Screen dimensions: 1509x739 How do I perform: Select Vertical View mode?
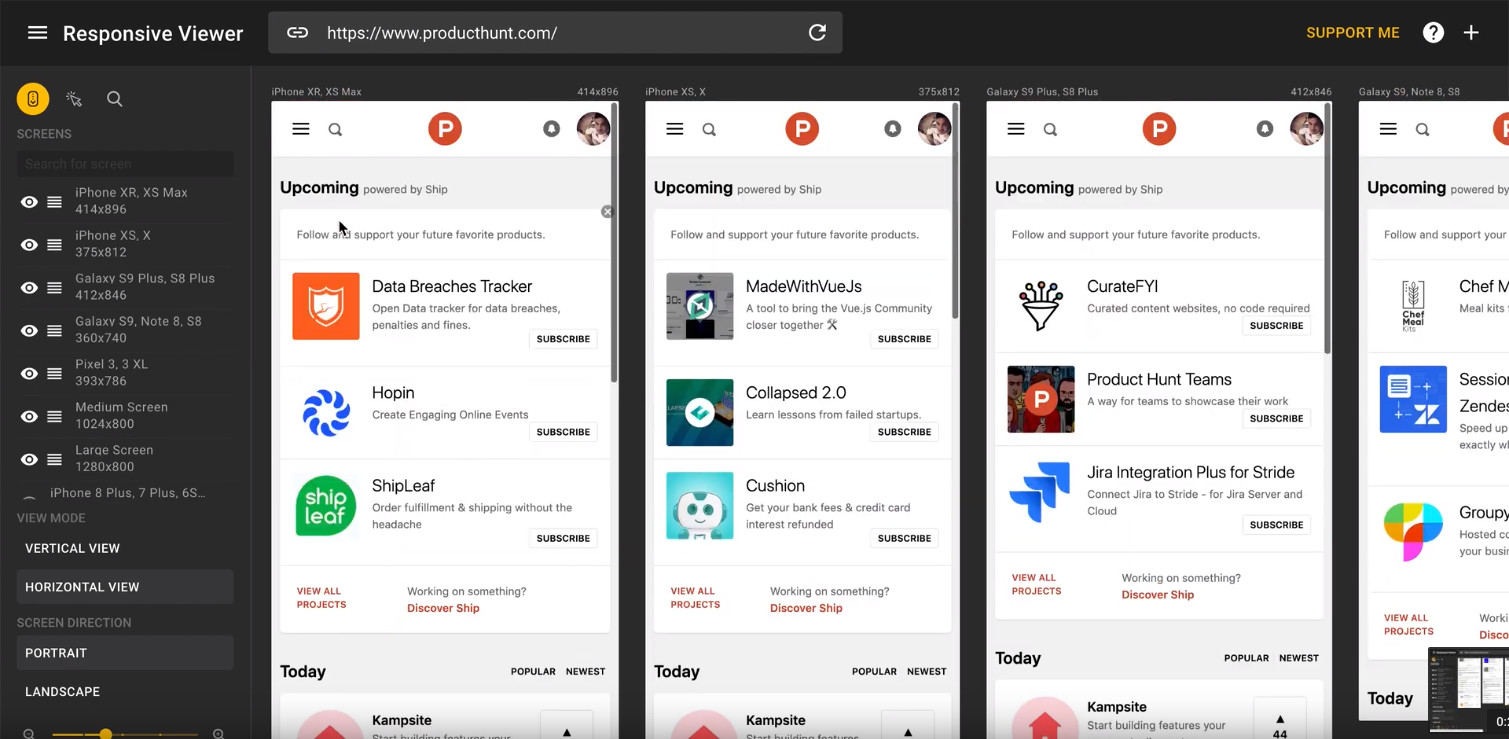click(x=125, y=548)
